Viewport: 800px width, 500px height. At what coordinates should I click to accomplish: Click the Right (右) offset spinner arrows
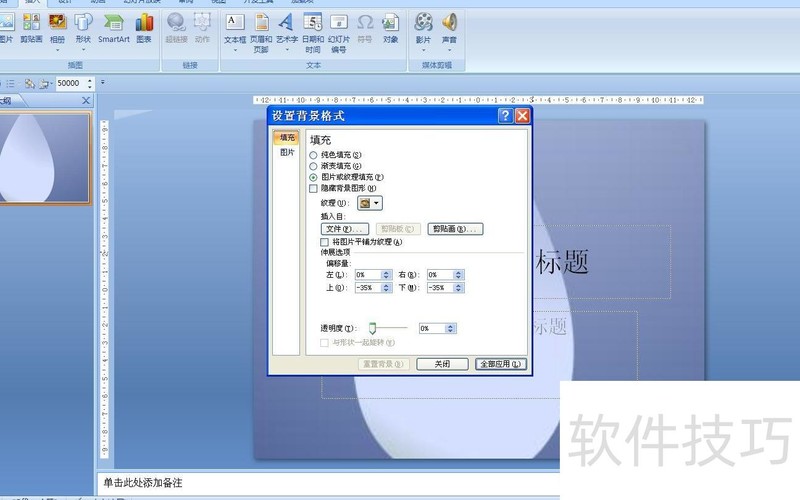(x=458, y=274)
